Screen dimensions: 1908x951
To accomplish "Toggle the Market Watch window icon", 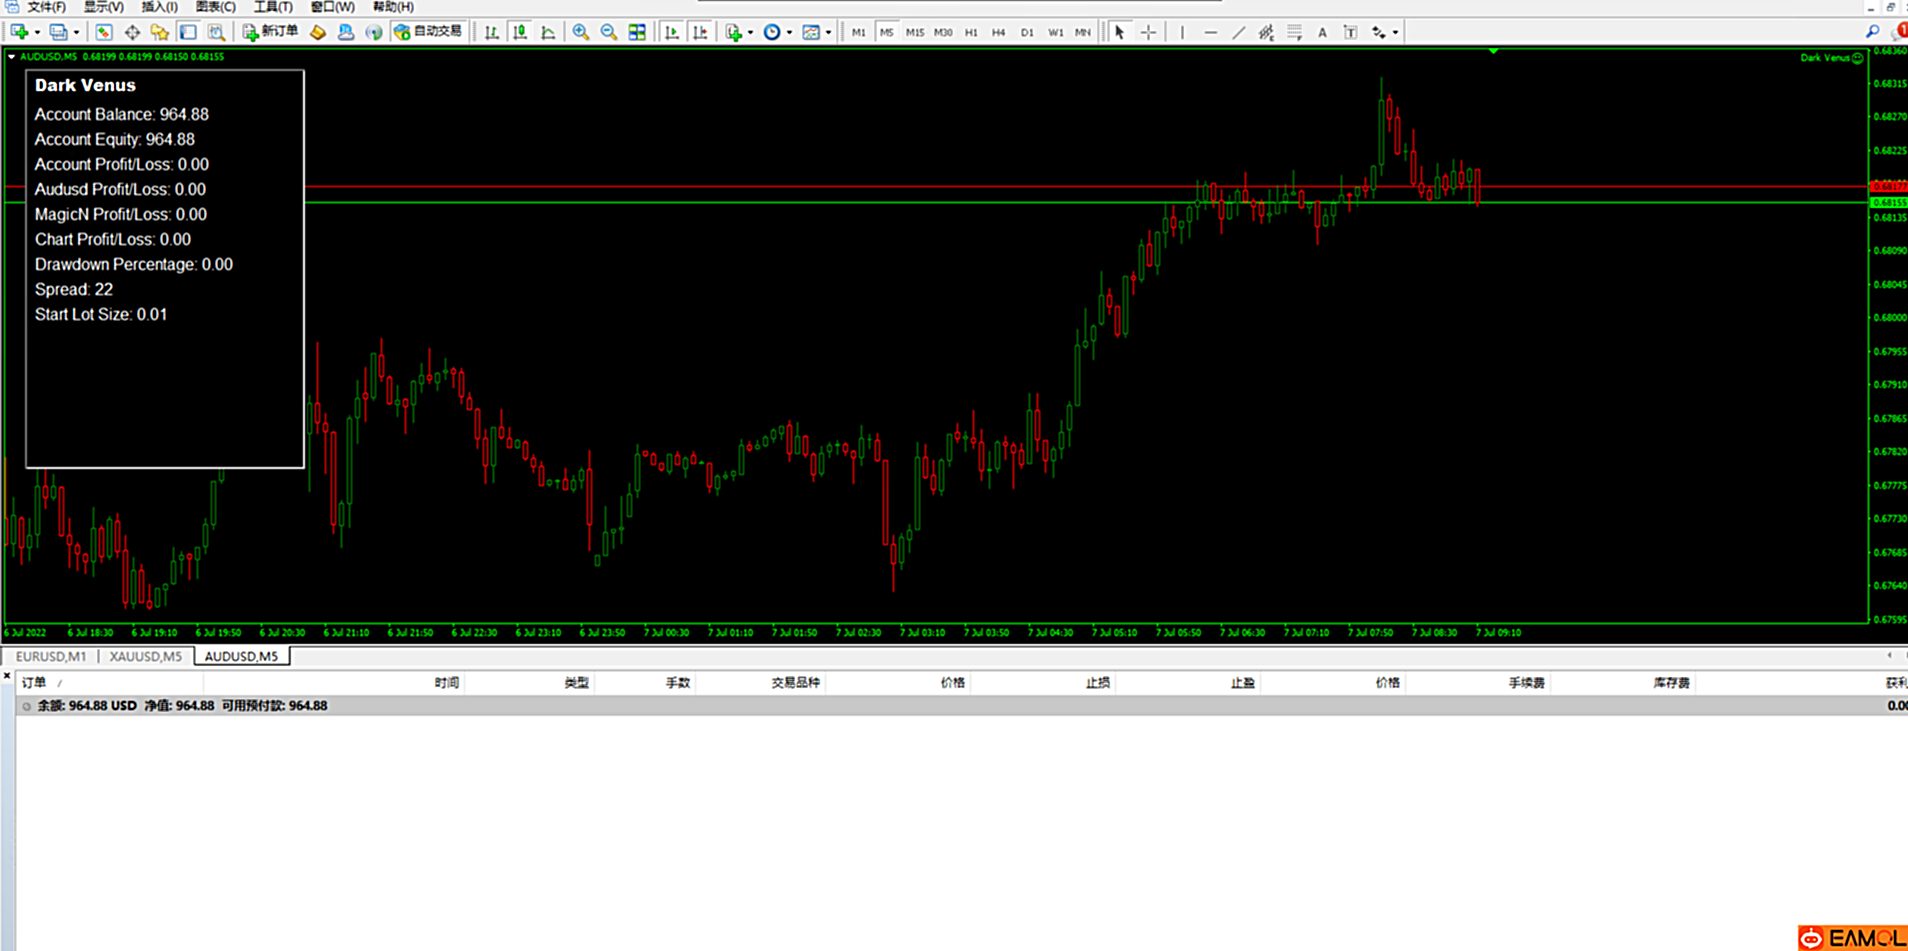I will click(x=103, y=32).
